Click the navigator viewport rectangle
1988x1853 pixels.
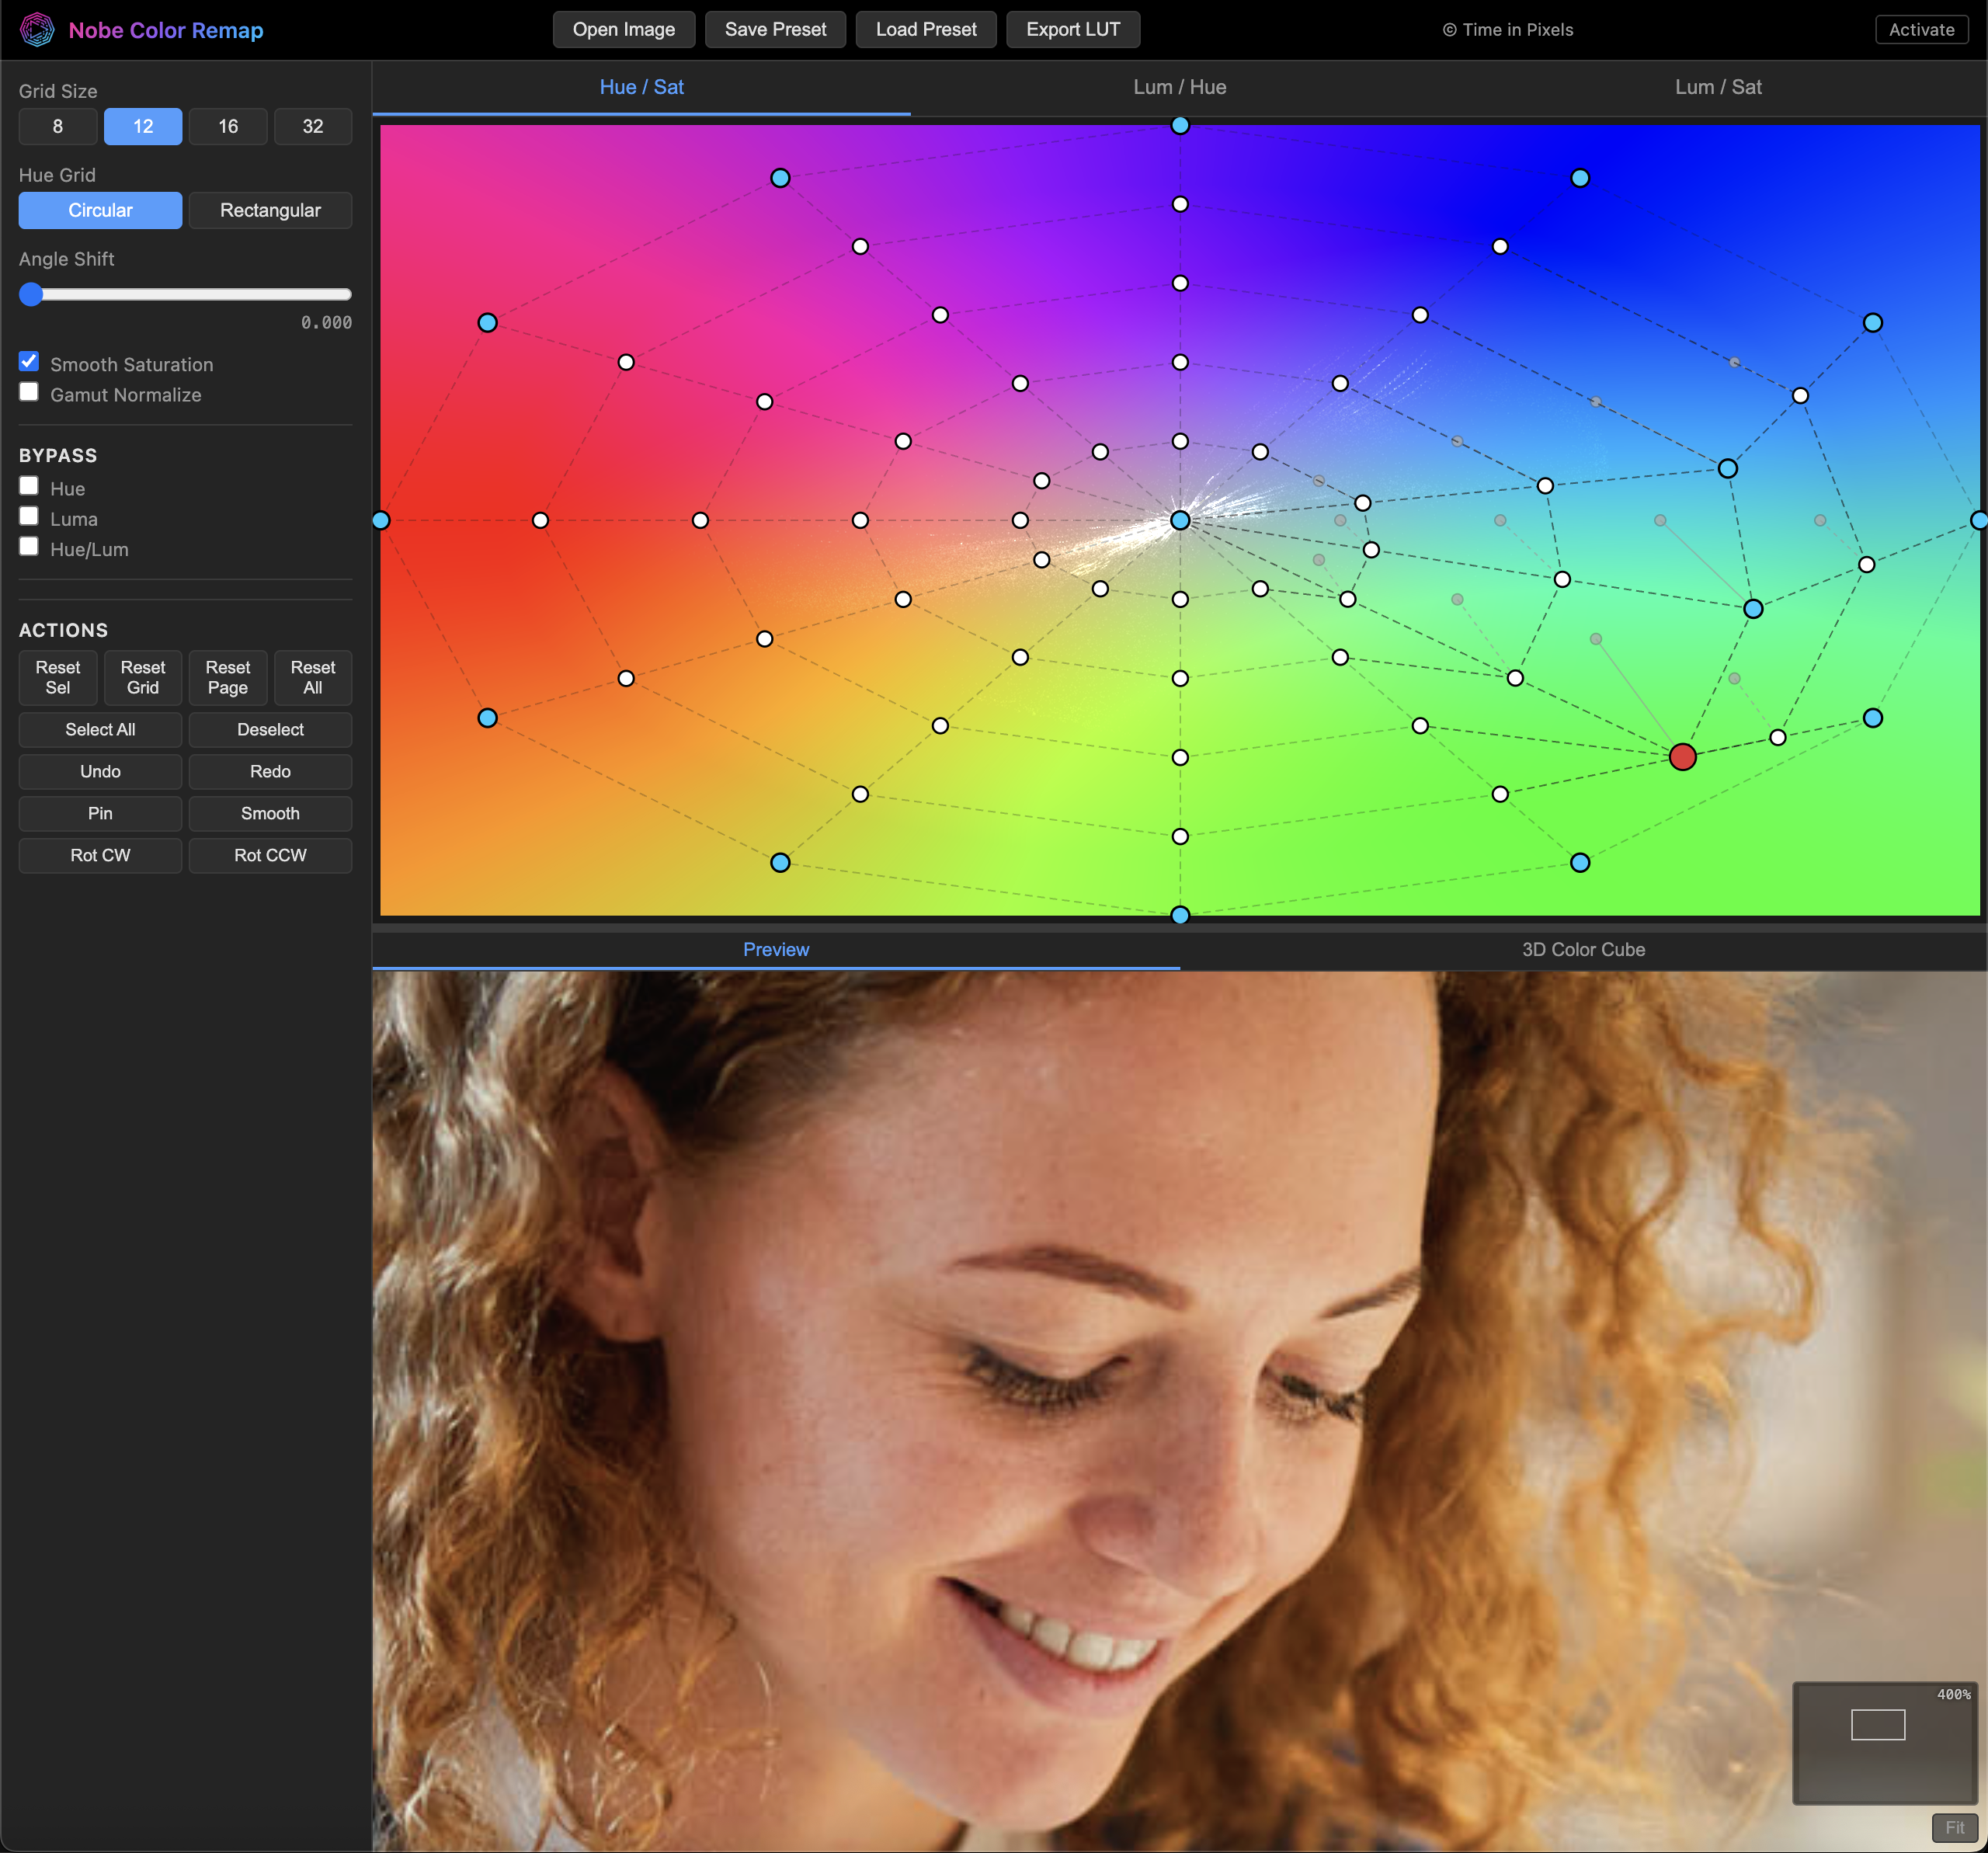1877,1724
